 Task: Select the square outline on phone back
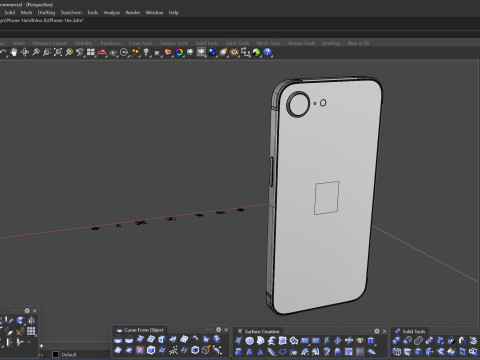pos(326,198)
